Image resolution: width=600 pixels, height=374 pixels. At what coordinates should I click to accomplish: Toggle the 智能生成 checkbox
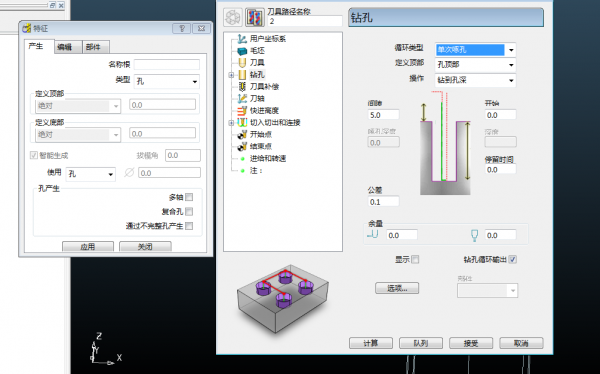click(34, 155)
